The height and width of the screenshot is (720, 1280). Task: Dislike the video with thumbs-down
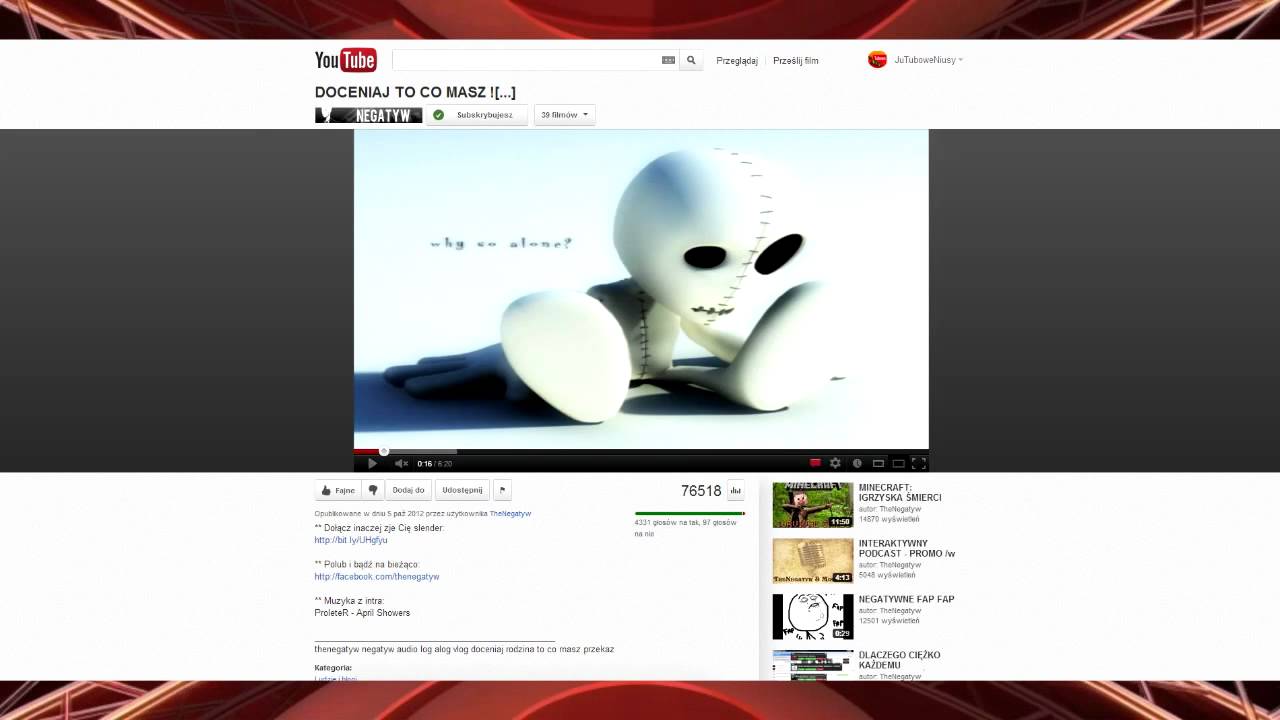(x=373, y=490)
